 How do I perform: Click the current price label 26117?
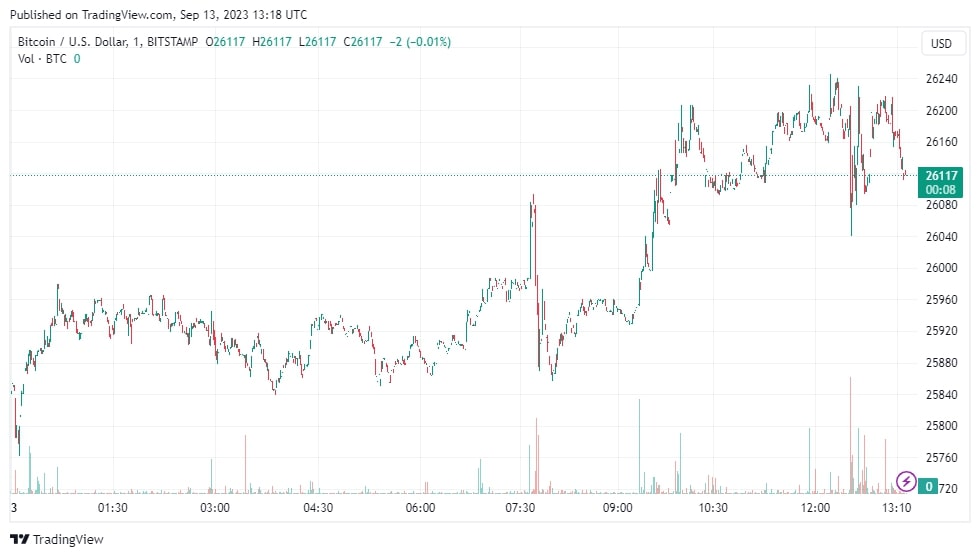(941, 175)
